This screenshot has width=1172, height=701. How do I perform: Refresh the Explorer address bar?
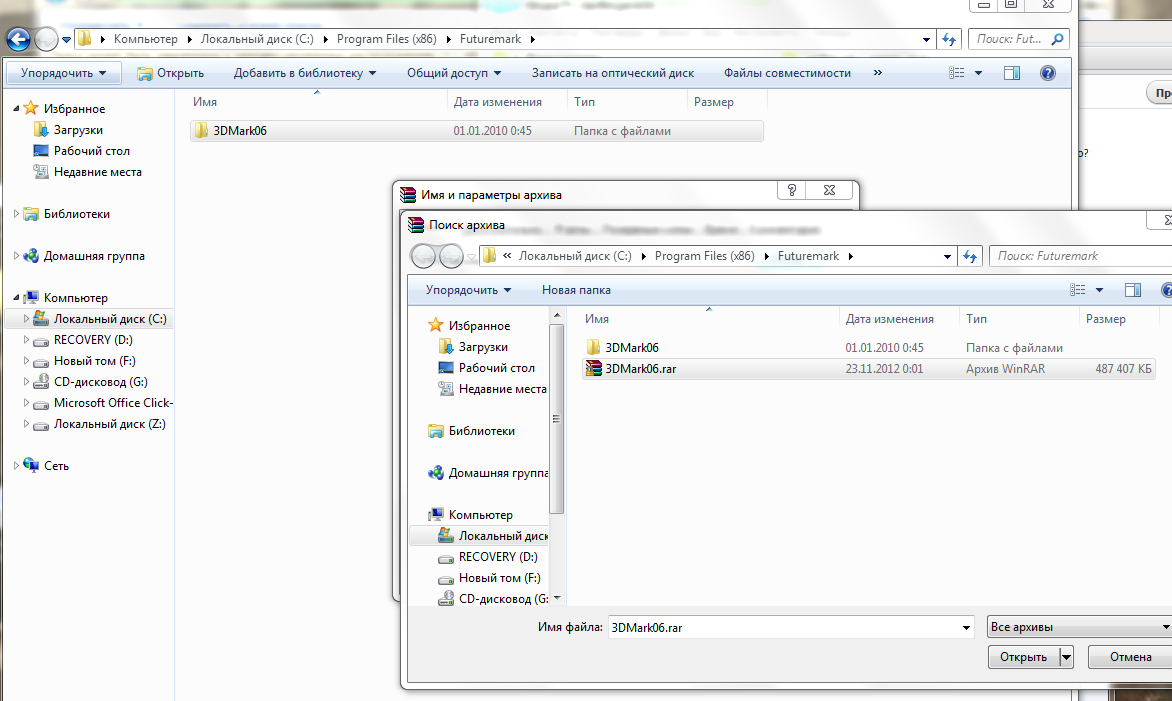click(949, 39)
